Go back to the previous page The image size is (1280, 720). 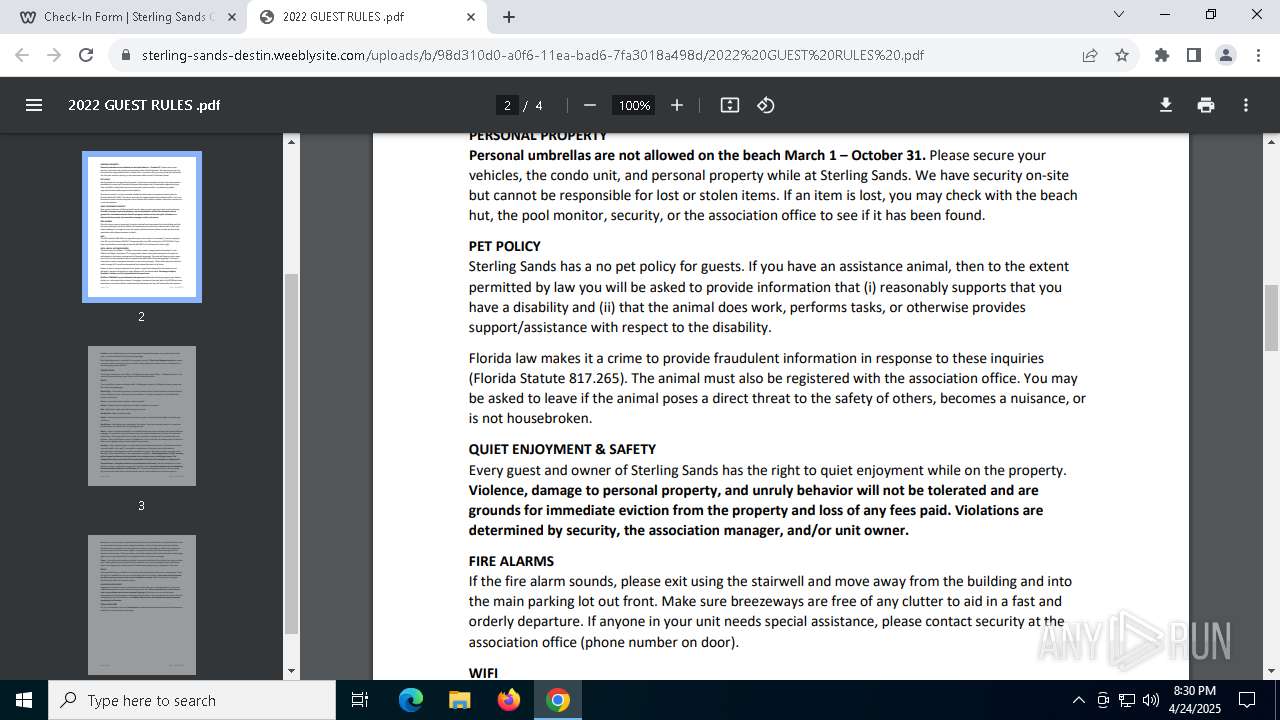pos(22,55)
